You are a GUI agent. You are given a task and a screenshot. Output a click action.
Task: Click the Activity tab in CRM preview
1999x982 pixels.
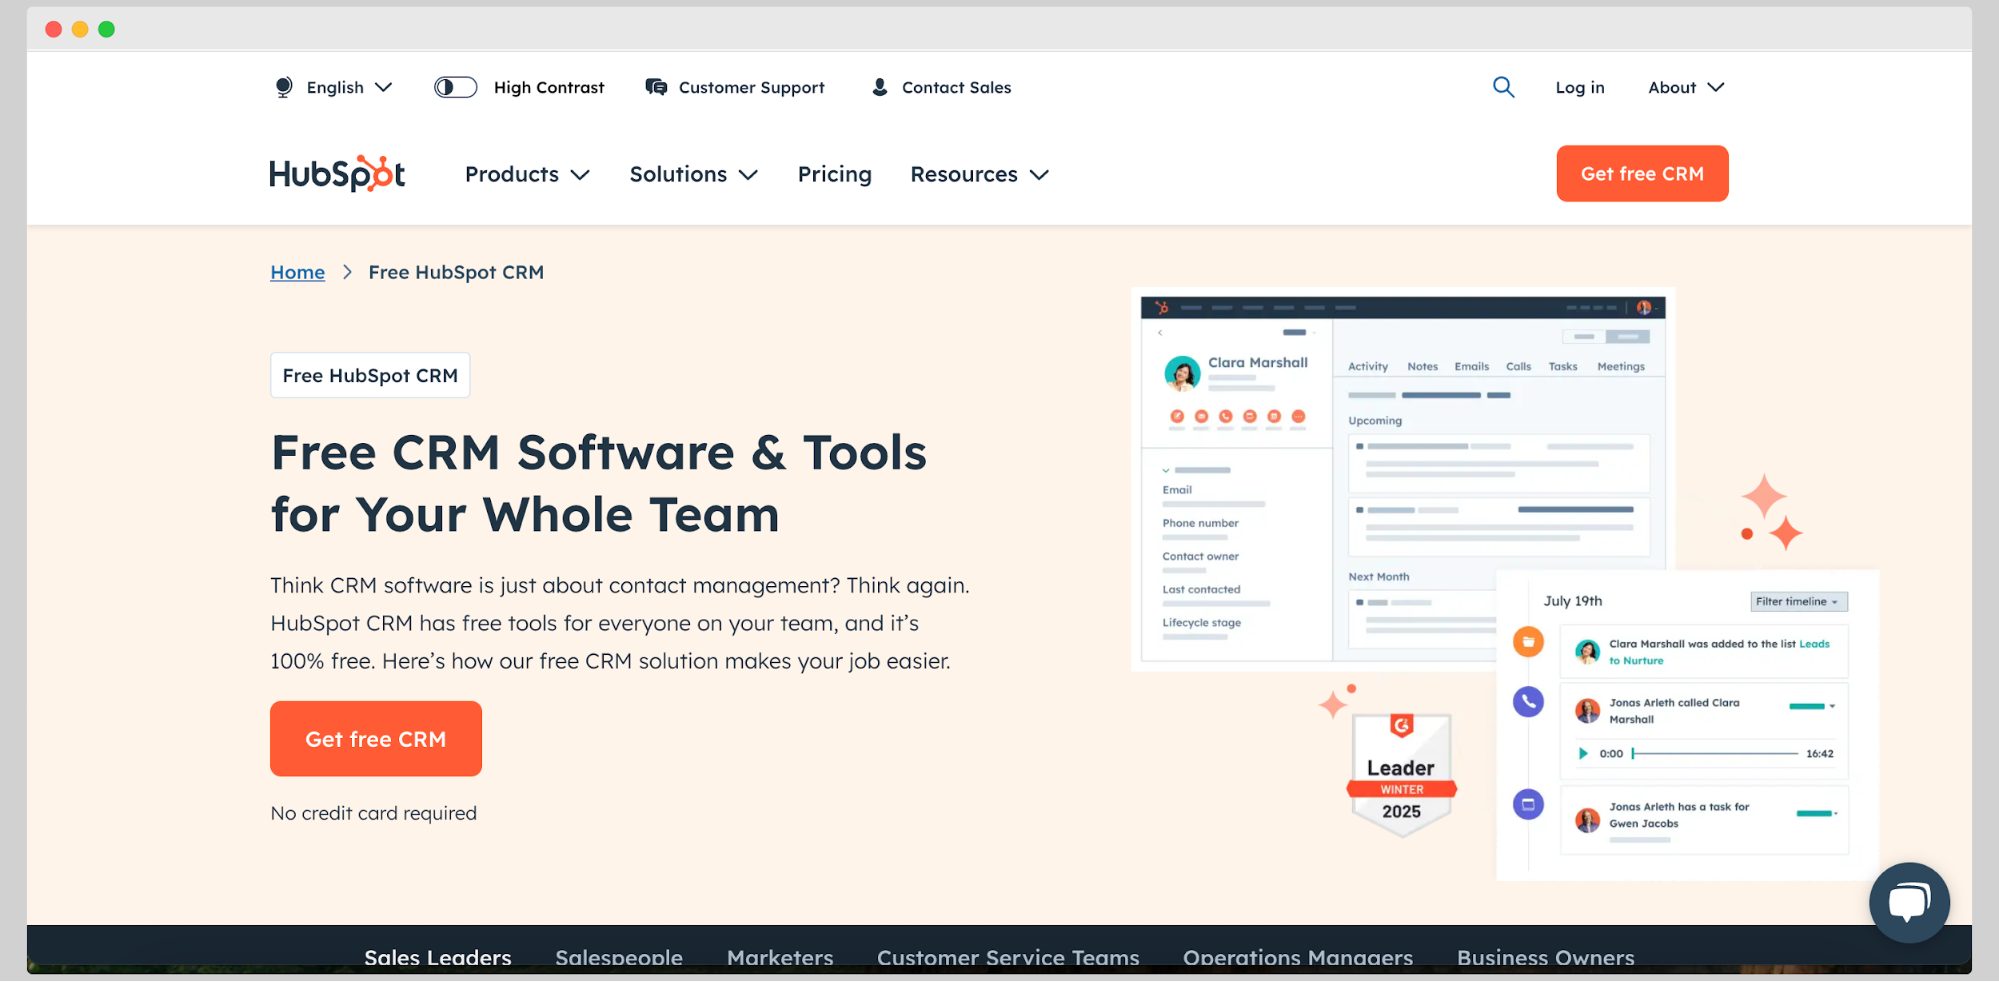coord(1368,366)
